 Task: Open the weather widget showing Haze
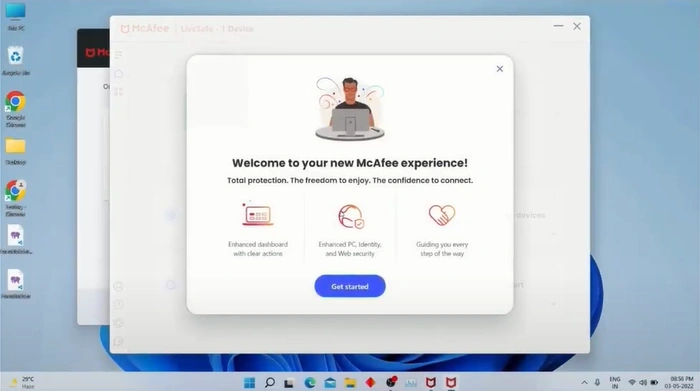coord(21,383)
